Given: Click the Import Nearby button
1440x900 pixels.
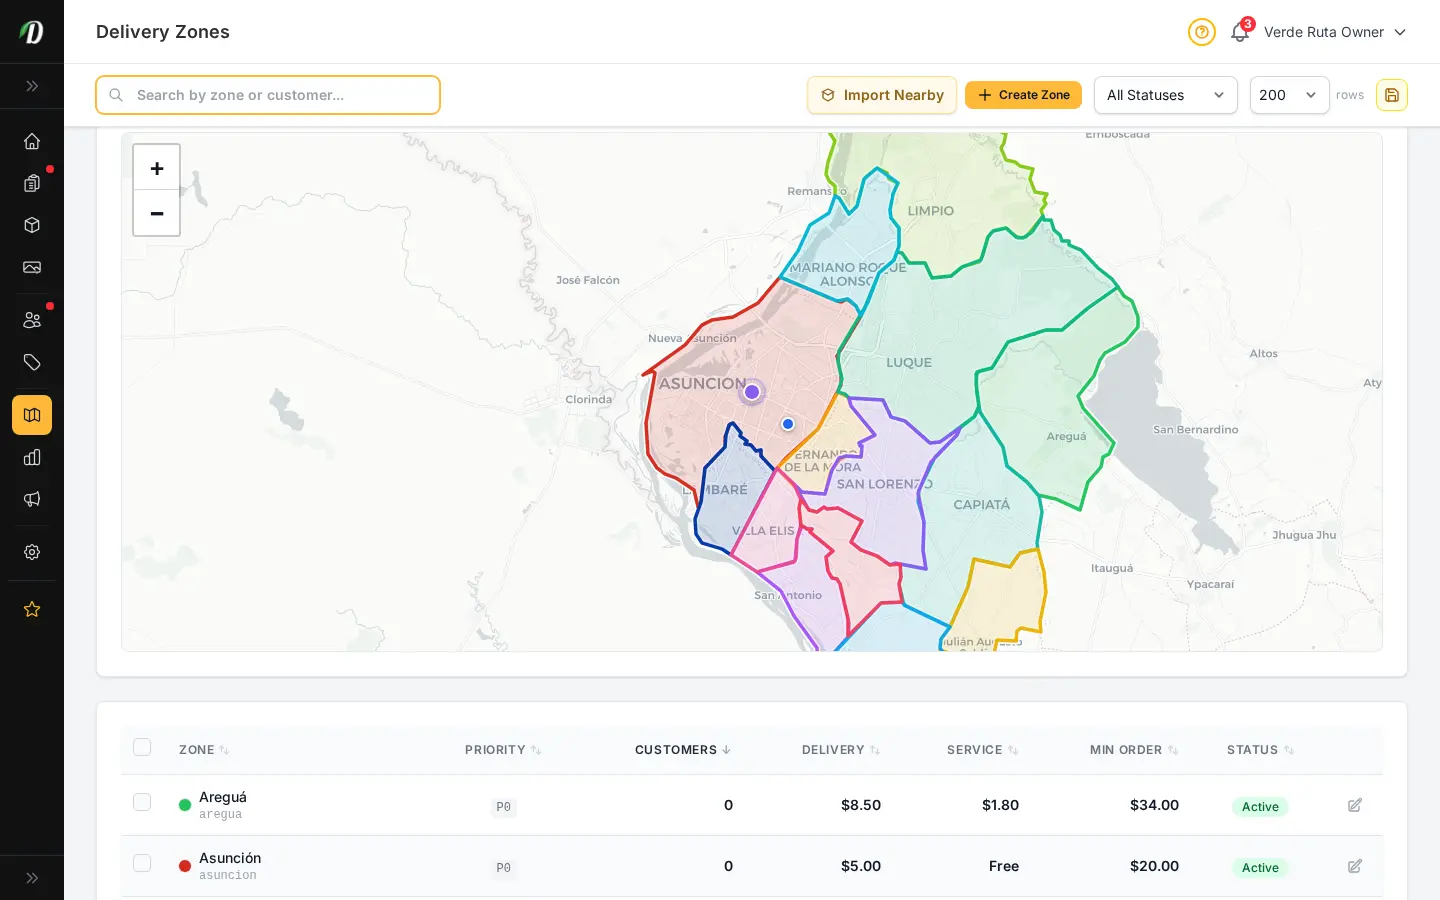Looking at the screenshot, I should pyautogui.click(x=882, y=95).
